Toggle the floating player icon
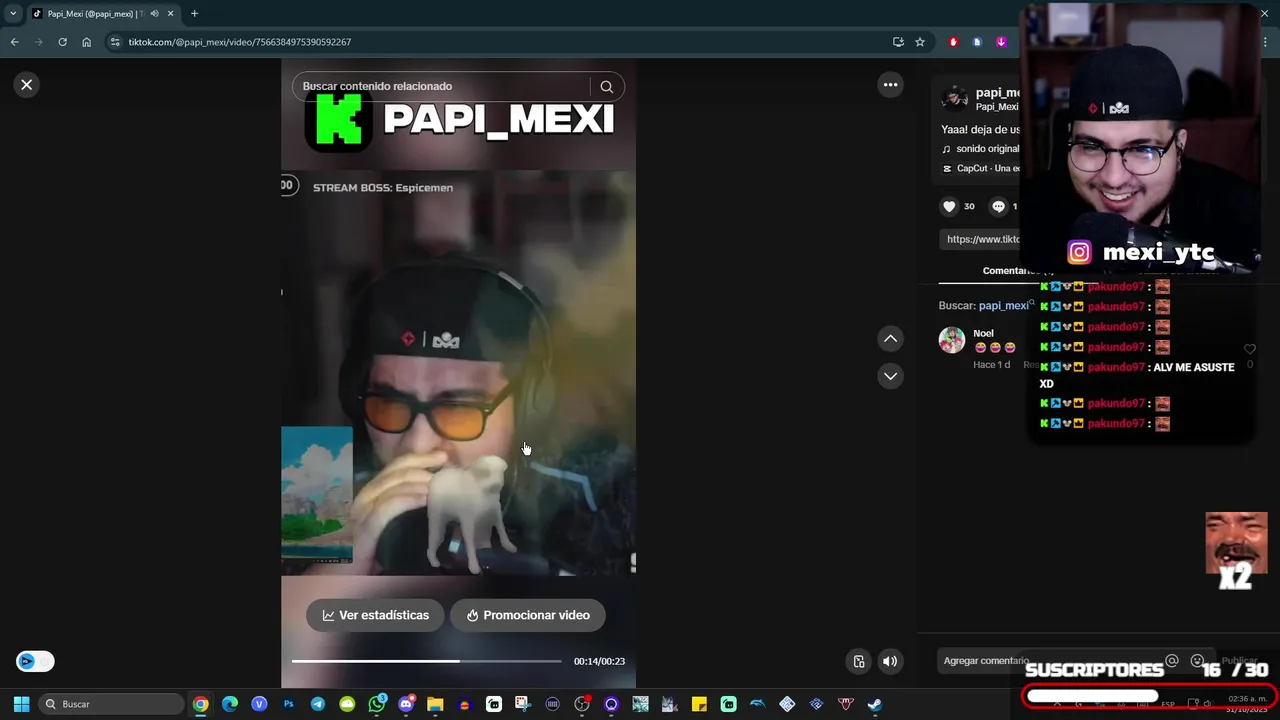This screenshot has width=1280, height=720. (858, 661)
